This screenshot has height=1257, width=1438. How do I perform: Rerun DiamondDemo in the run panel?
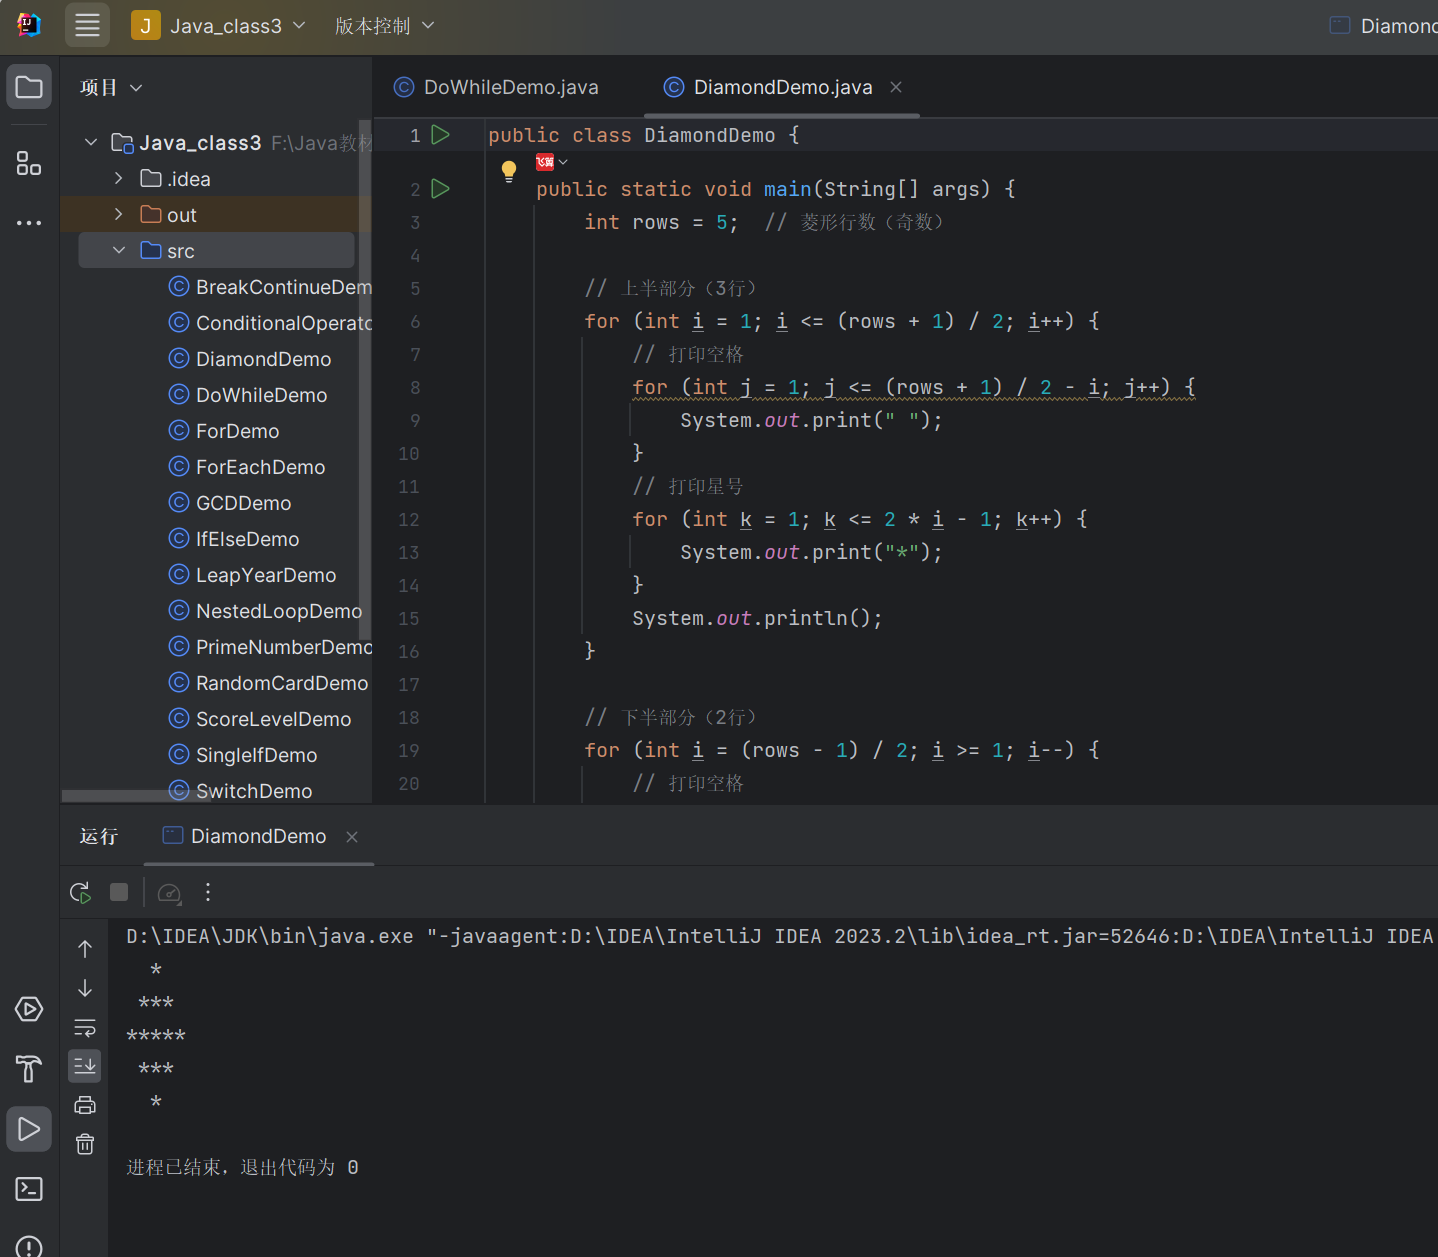pos(81,892)
